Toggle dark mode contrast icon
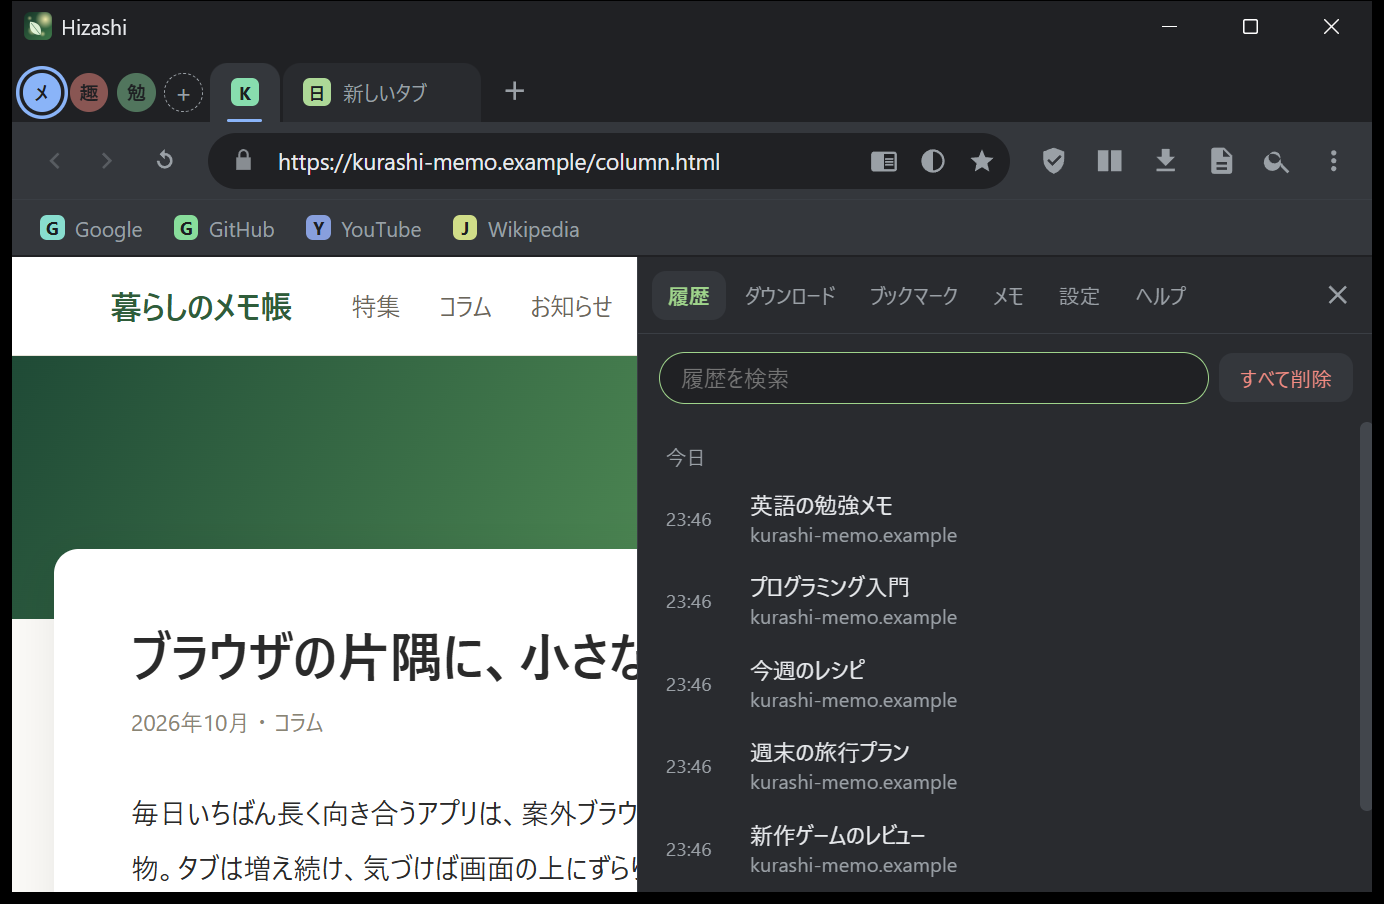1384x904 pixels. [x=933, y=161]
